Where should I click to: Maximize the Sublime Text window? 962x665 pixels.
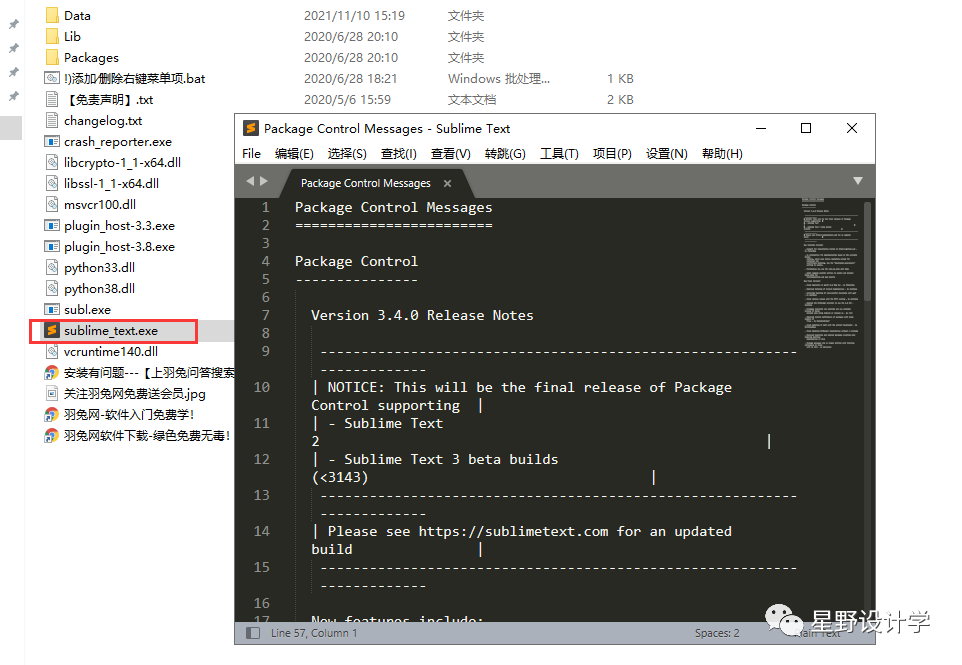click(806, 128)
